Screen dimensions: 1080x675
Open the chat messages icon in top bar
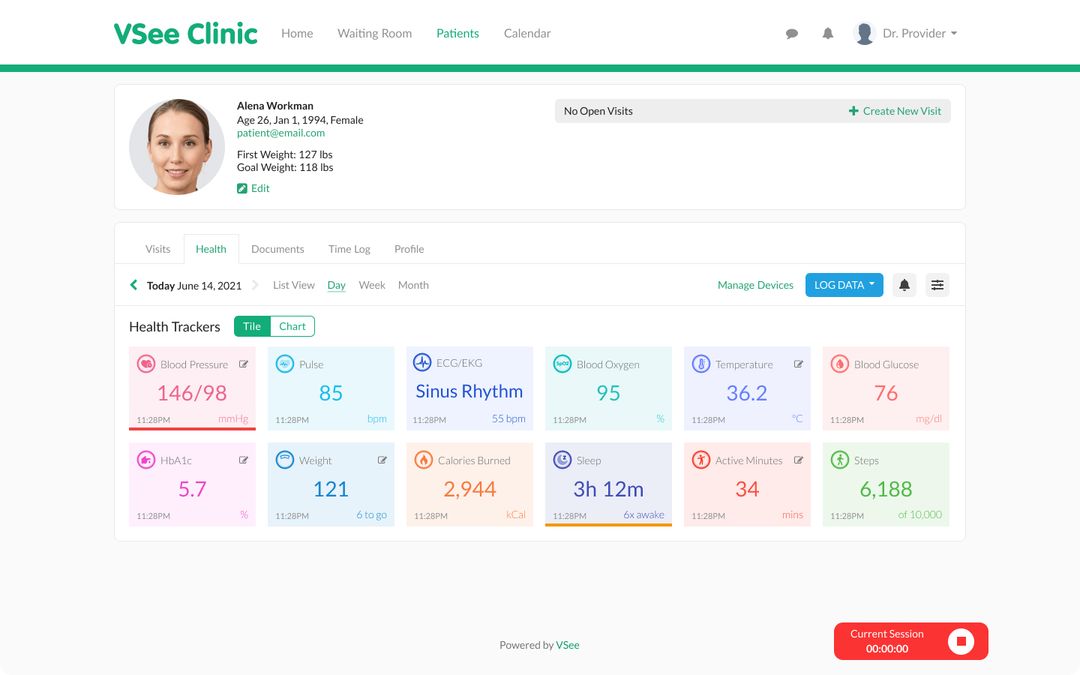click(791, 33)
